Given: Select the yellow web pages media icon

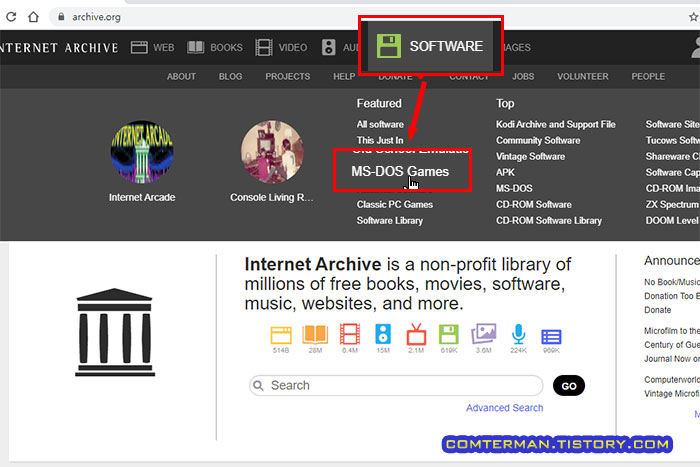Looking at the screenshot, I should coord(281,335).
